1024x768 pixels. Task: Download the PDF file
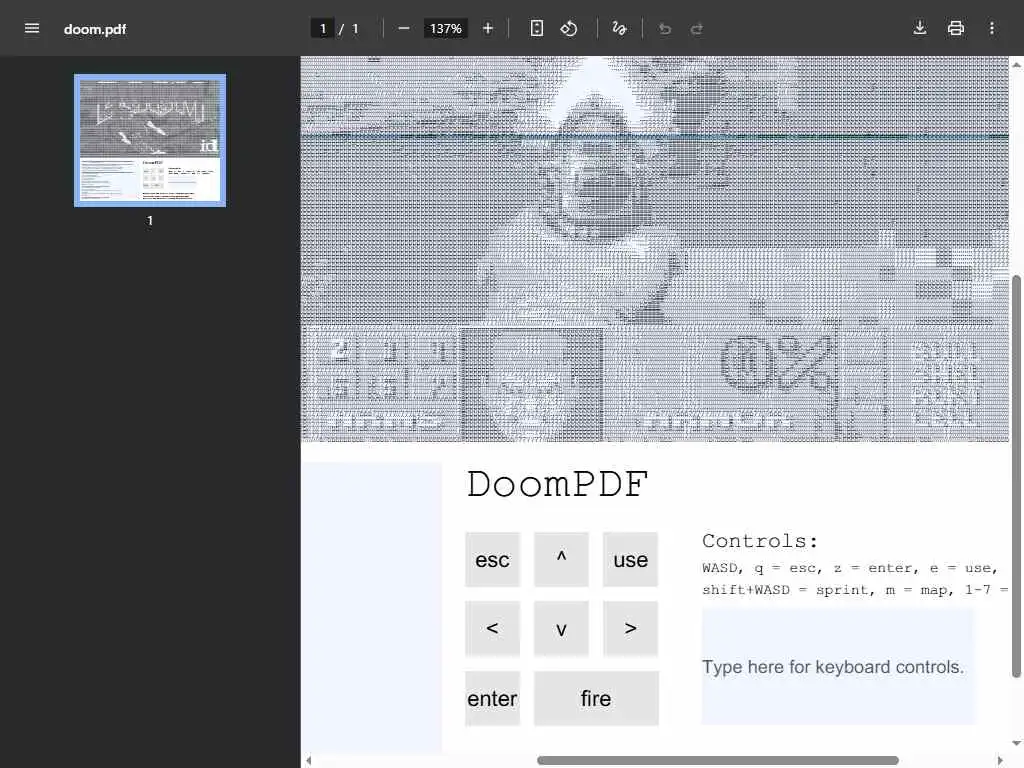point(920,28)
